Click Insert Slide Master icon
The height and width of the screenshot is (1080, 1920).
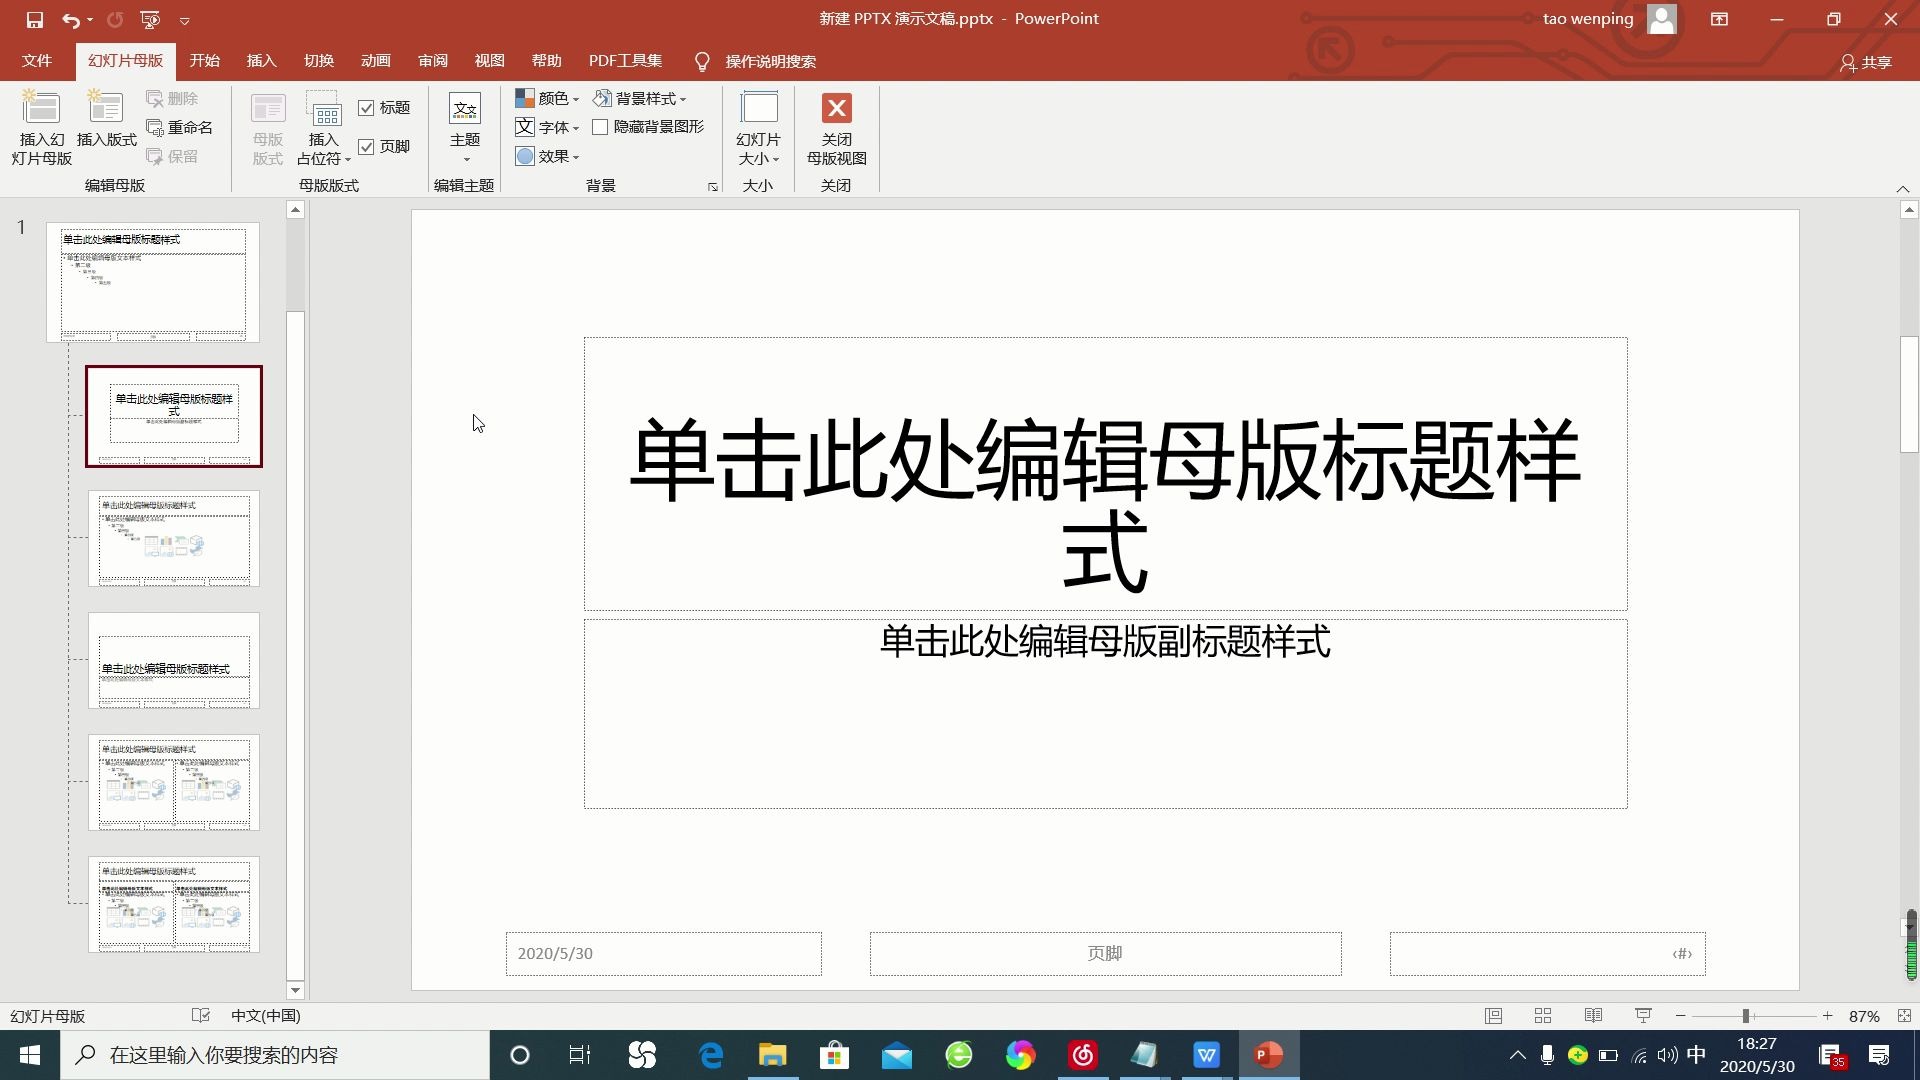point(41,108)
